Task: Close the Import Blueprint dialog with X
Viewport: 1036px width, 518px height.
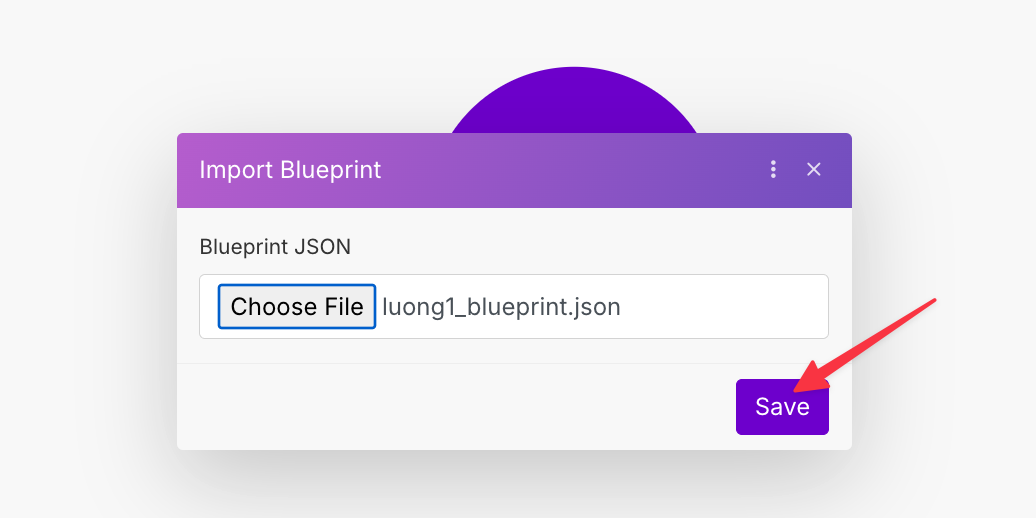Action: tap(814, 170)
